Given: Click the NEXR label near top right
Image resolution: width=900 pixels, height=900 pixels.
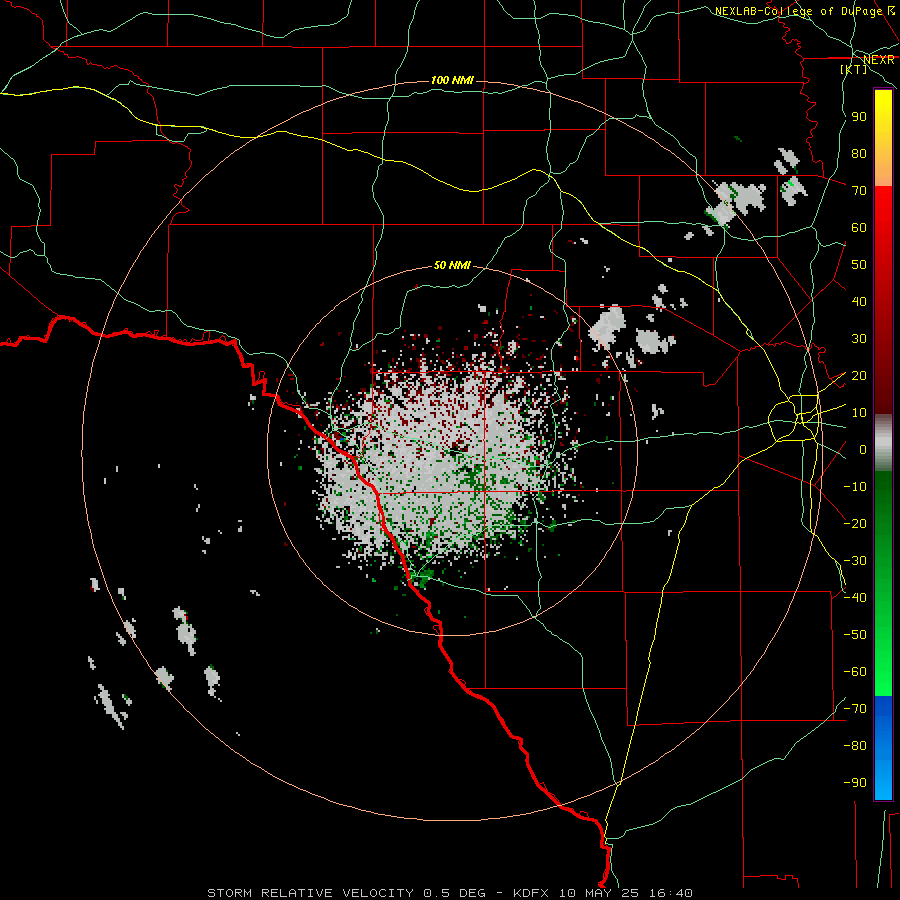Looking at the screenshot, I should [878, 59].
